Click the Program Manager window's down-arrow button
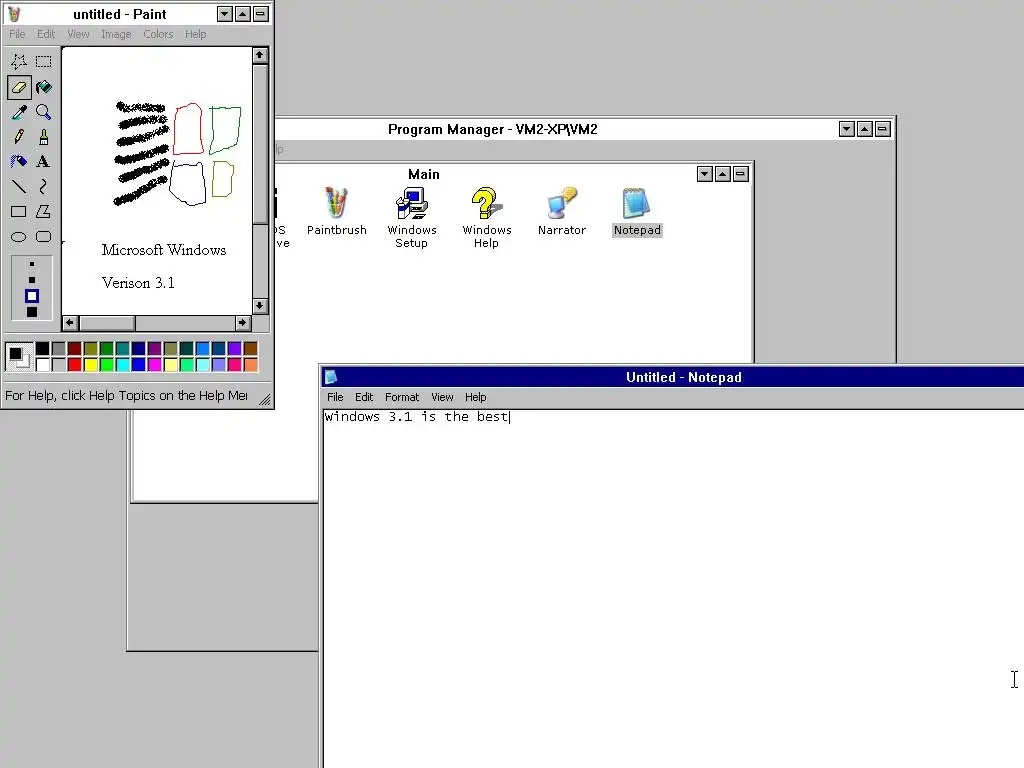 pos(846,129)
